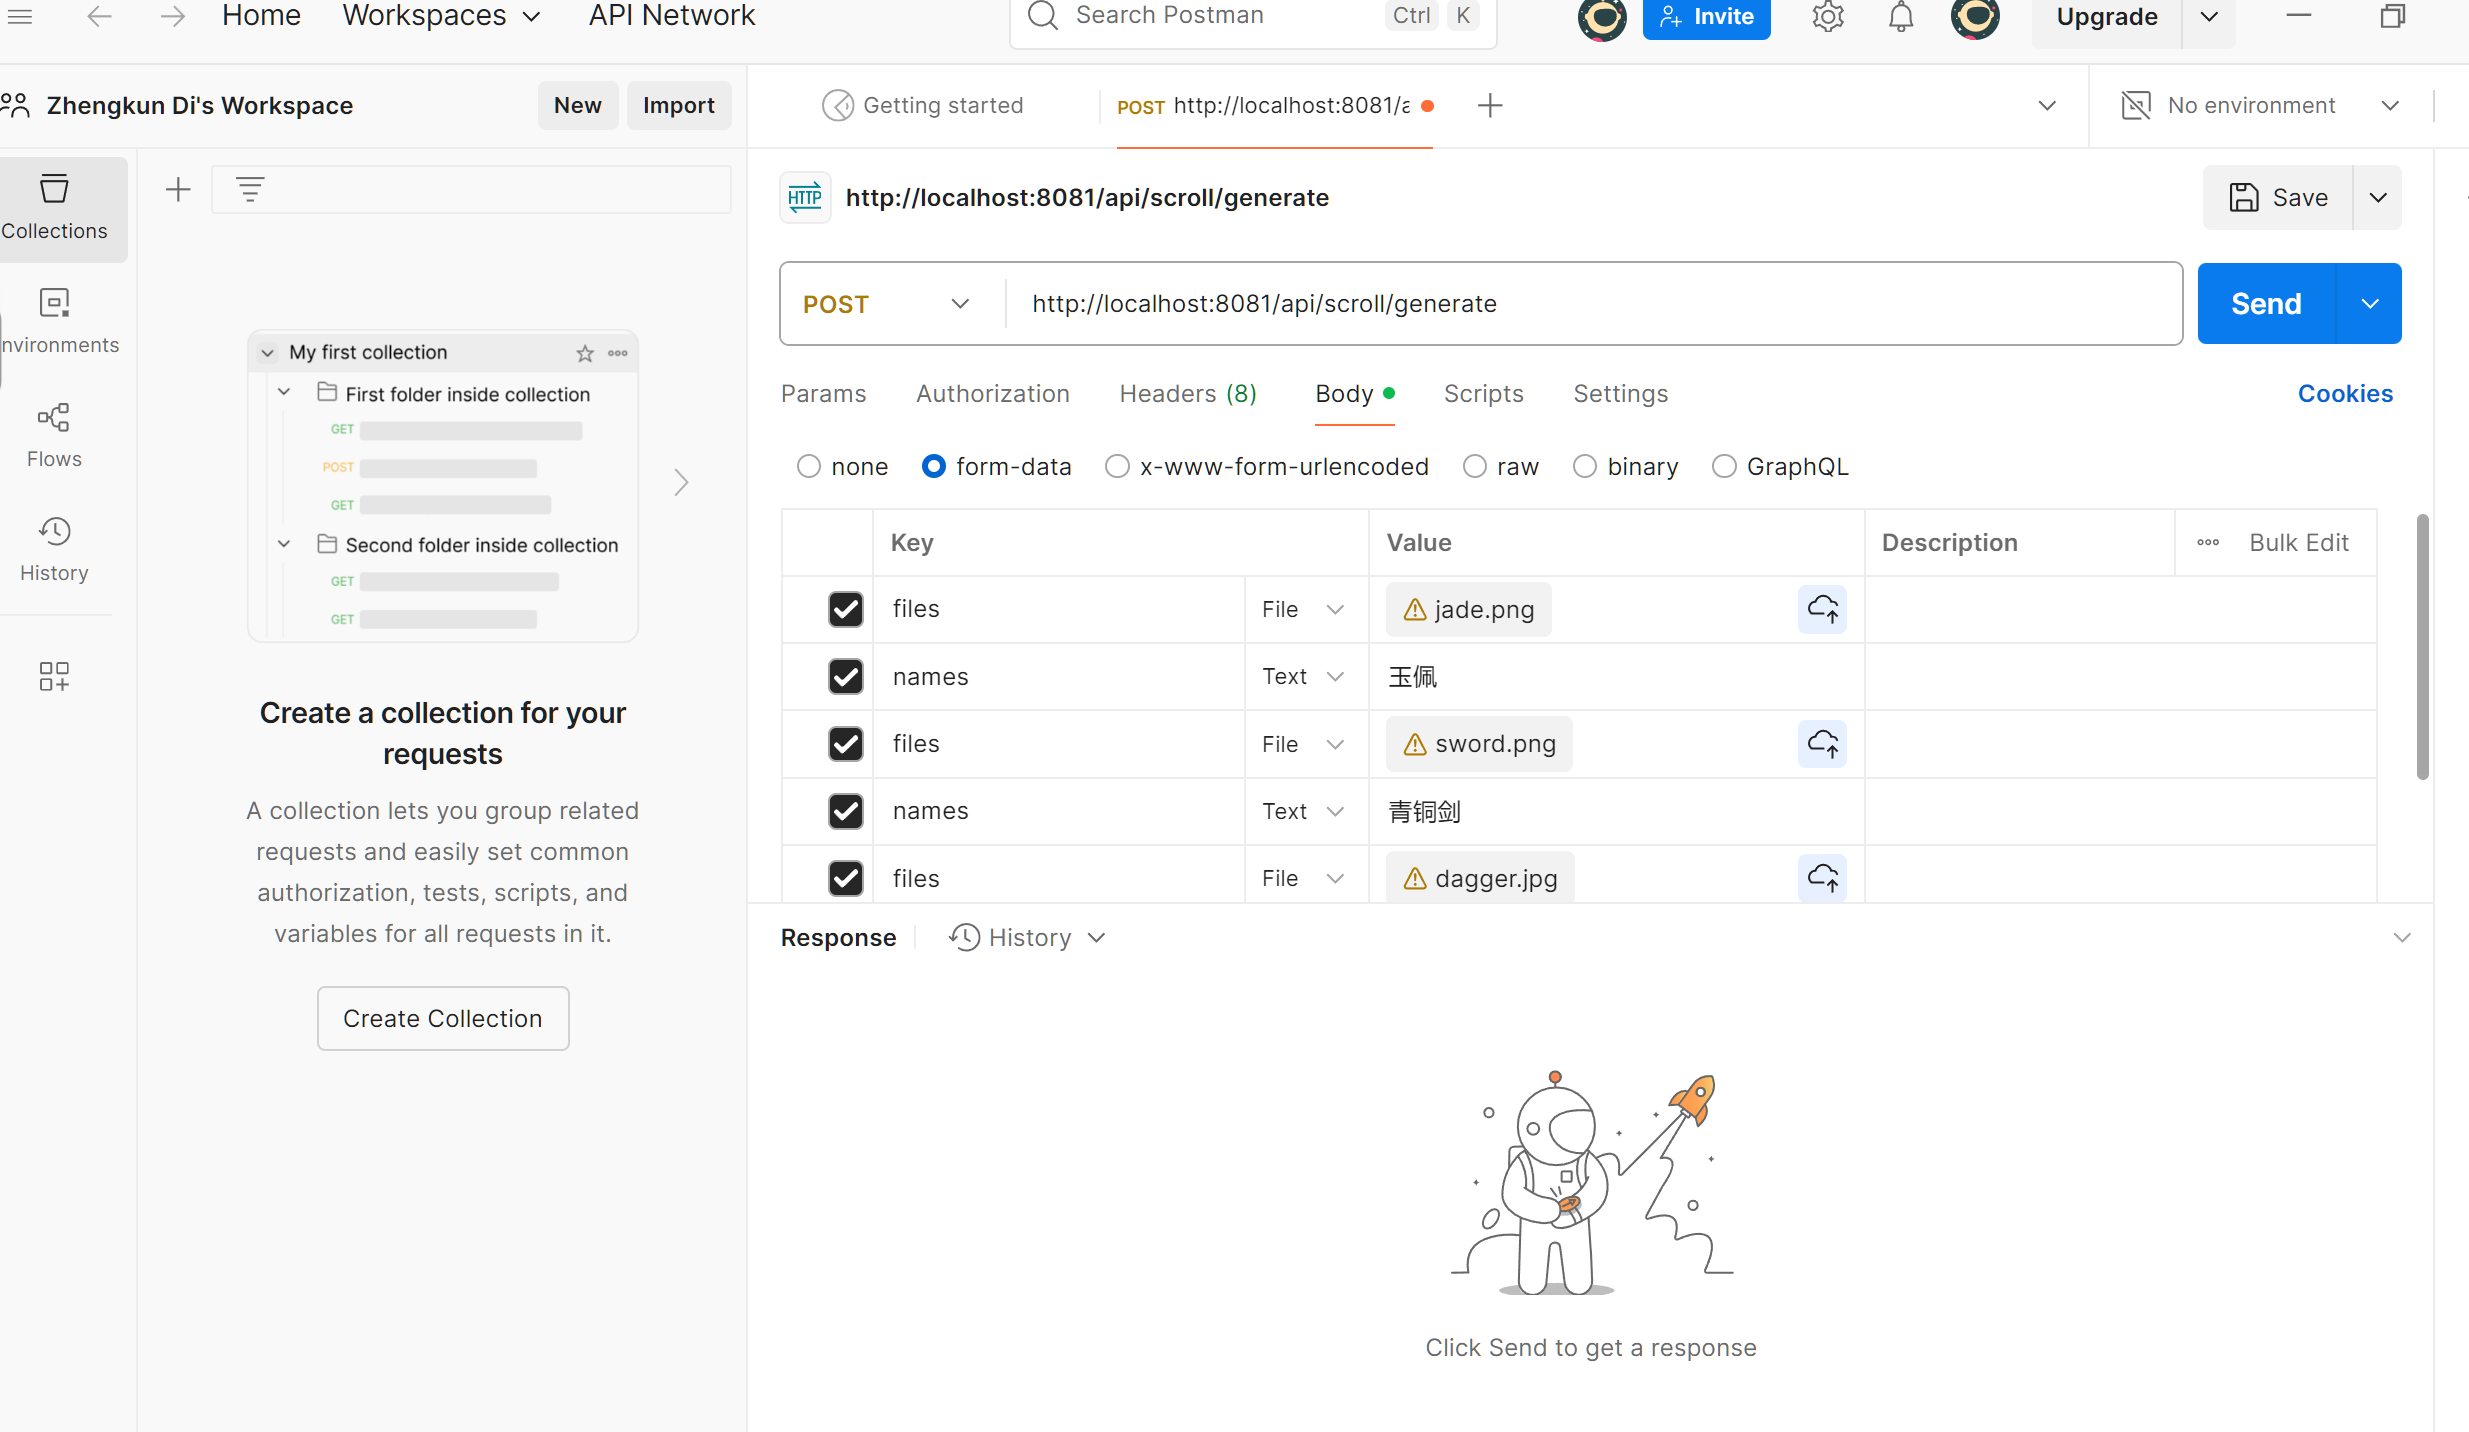Image resolution: width=2469 pixels, height=1432 pixels.
Task: Open the Flows sidebar icon
Action: (54, 435)
